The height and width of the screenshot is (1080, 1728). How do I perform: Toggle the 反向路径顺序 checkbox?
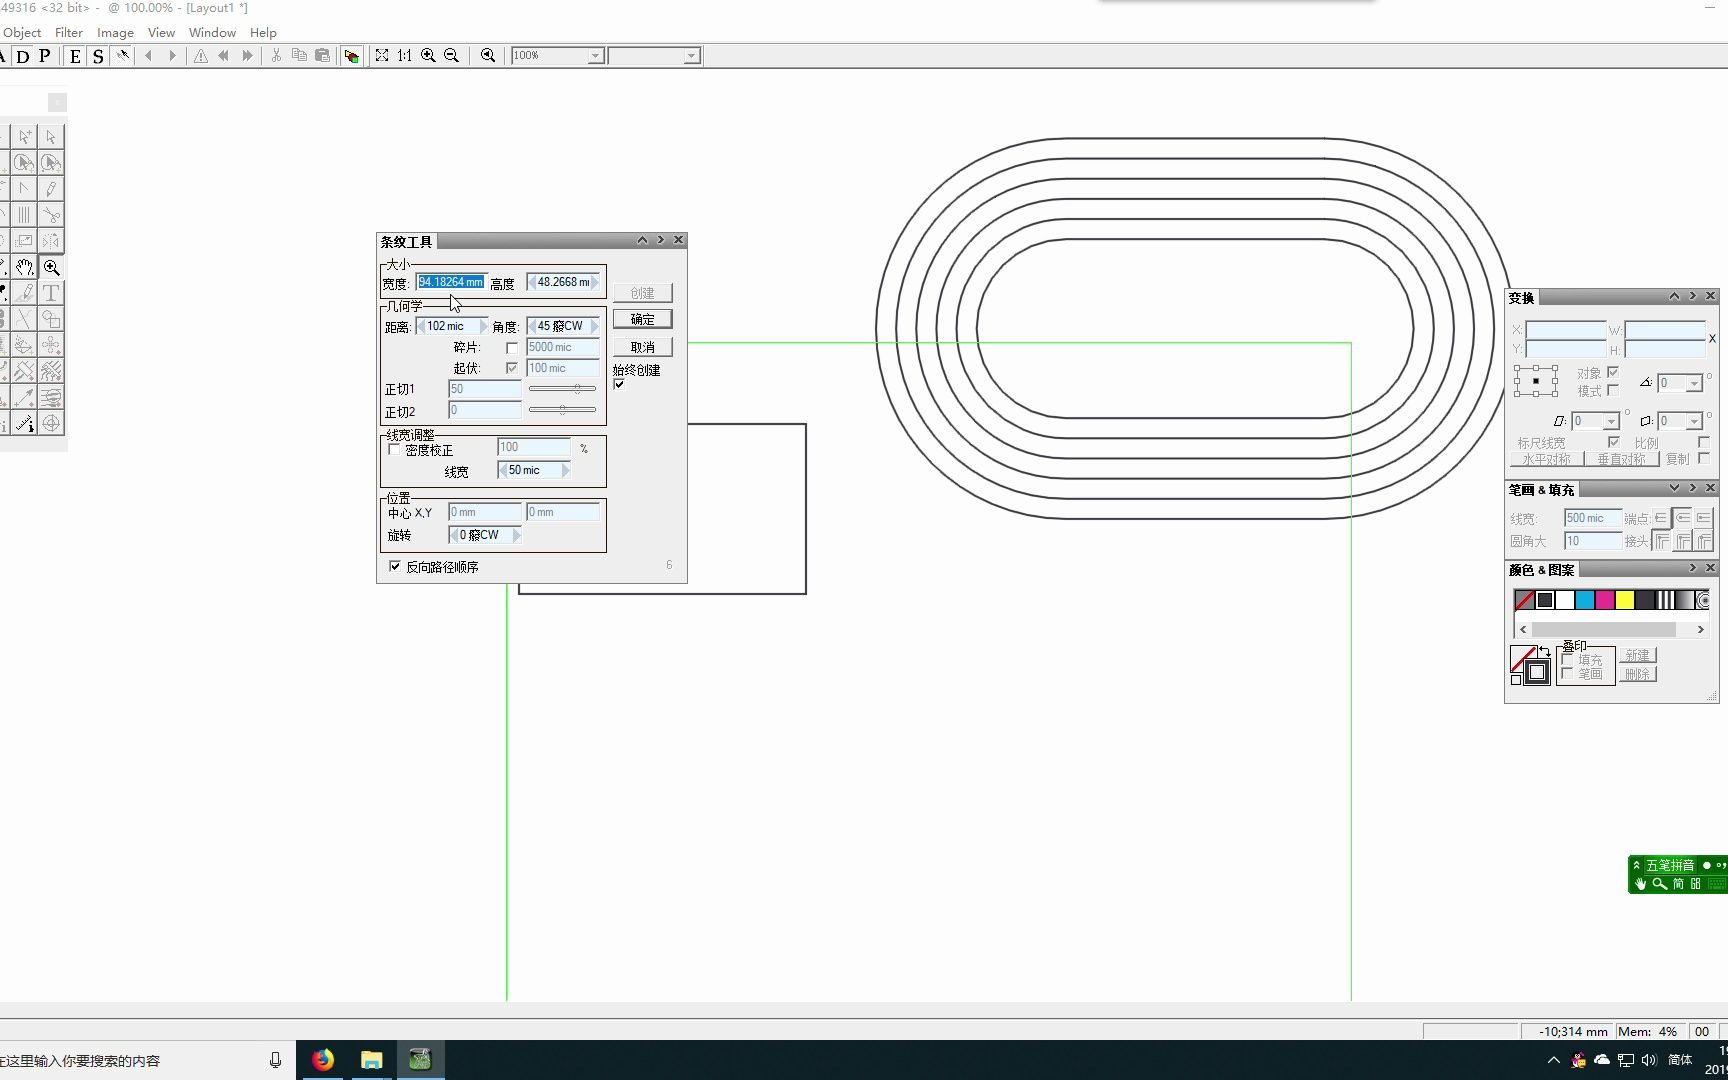coord(395,567)
